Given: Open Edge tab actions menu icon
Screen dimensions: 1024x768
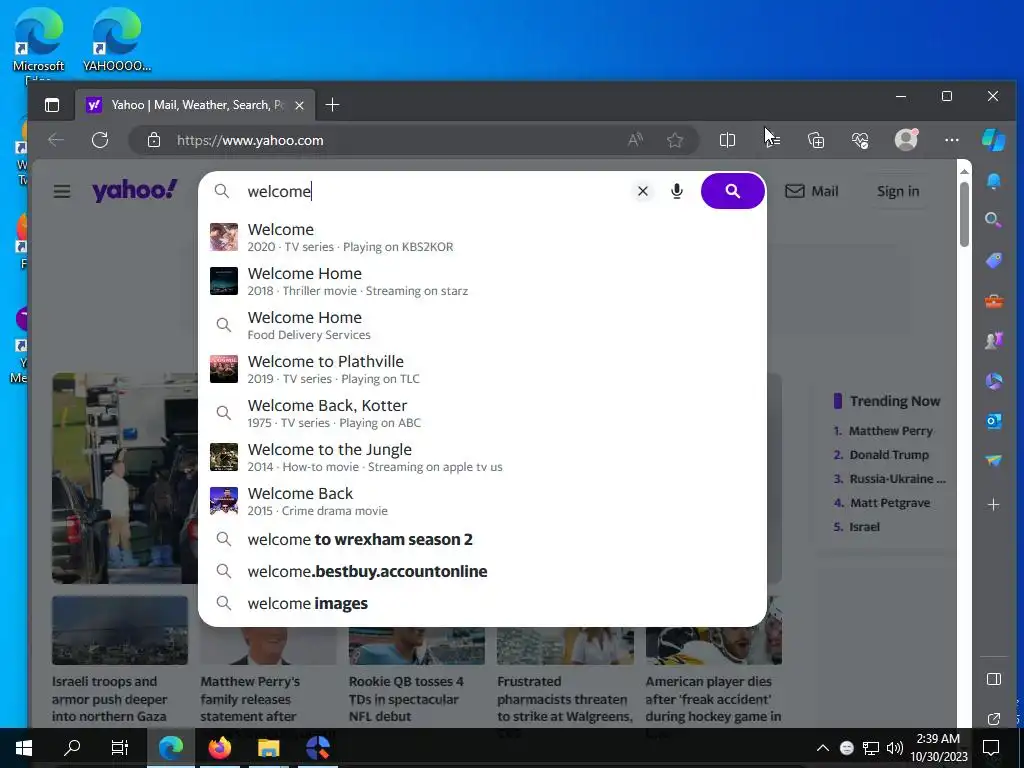Looking at the screenshot, I should (x=52, y=105).
